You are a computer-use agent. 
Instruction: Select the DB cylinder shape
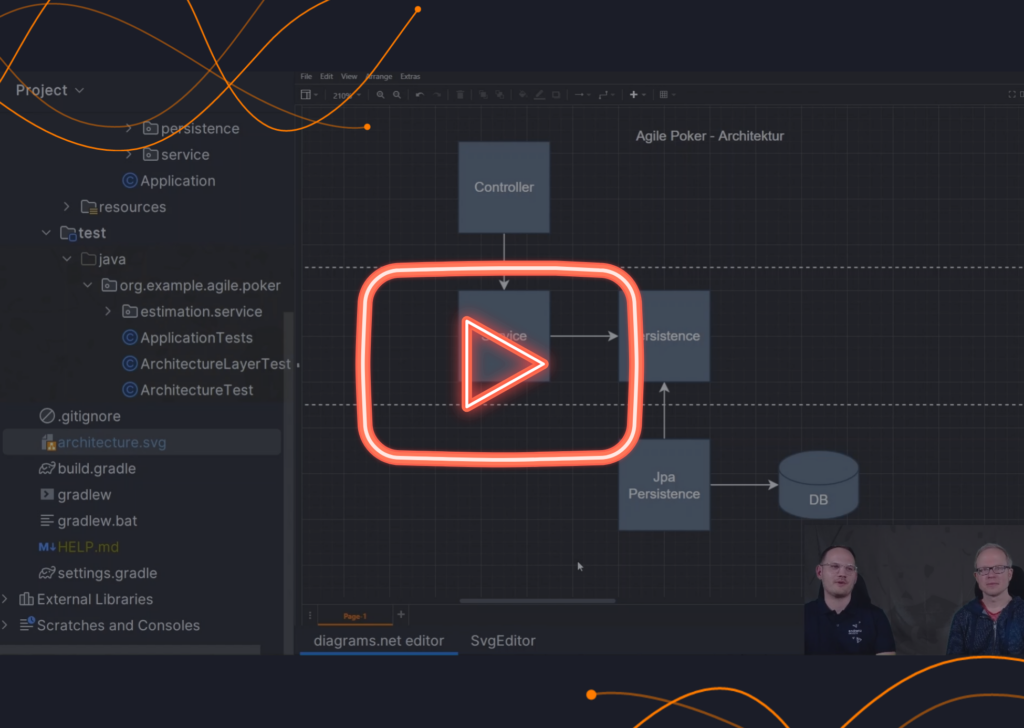tap(818, 485)
